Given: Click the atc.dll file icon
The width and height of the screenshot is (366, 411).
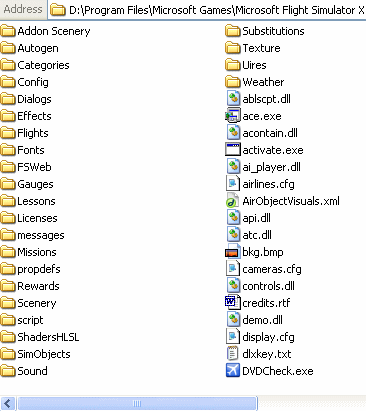Looking at the screenshot, I should pos(233,235).
